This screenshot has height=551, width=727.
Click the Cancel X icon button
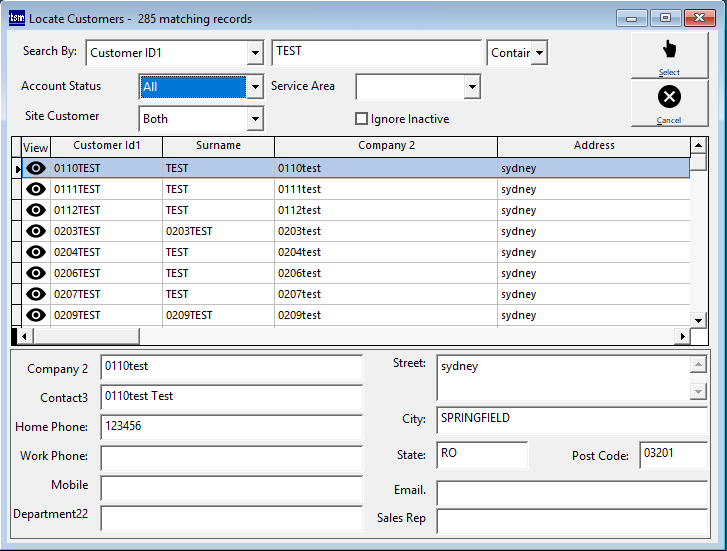click(x=669, y=102)
